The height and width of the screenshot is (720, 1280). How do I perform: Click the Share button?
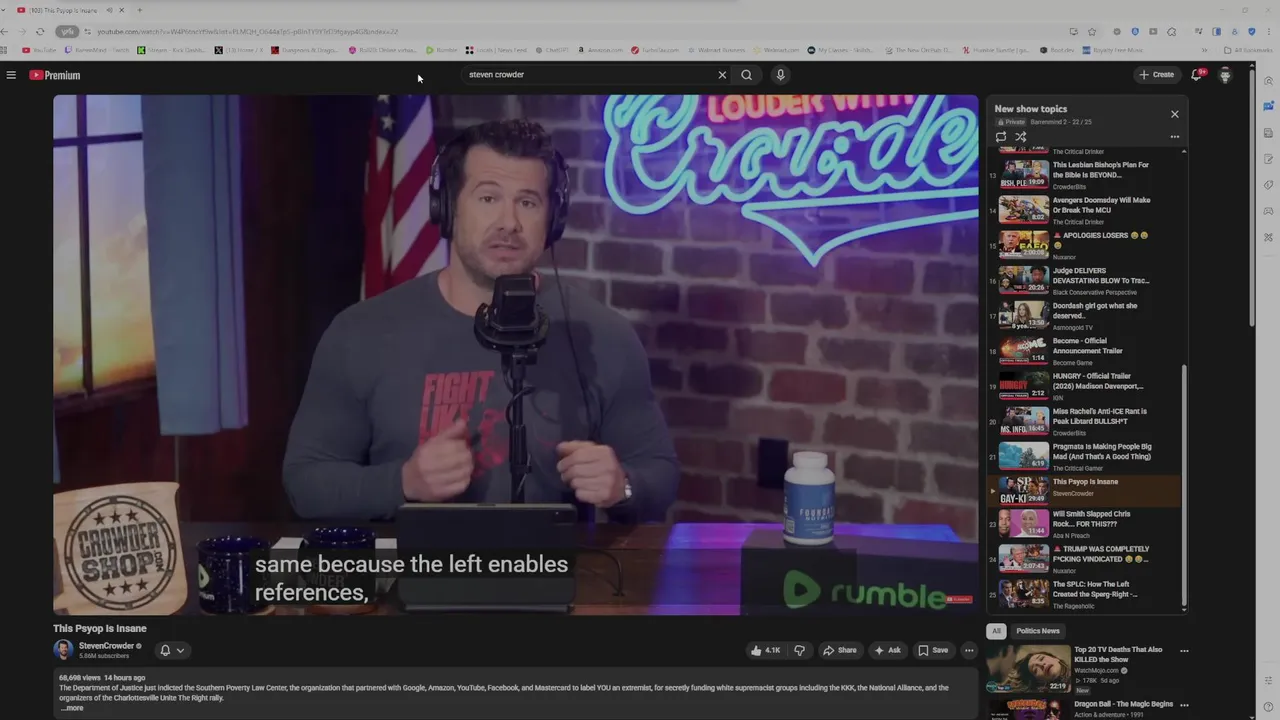click(x=840, y=650)
